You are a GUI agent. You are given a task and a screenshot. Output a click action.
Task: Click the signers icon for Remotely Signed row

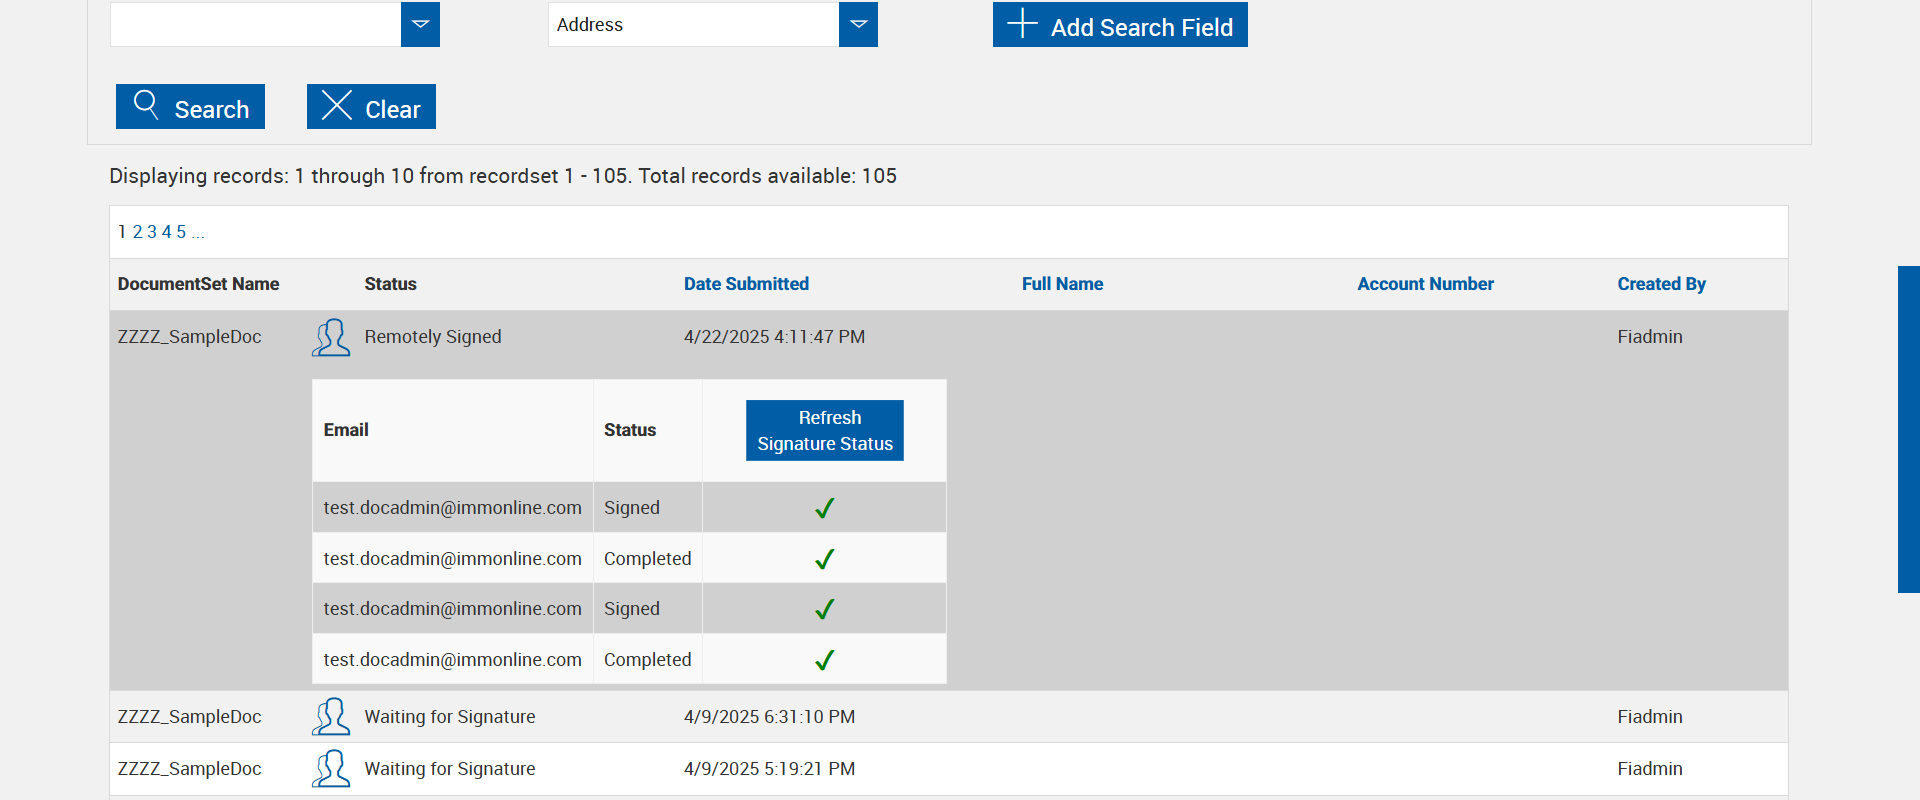(331, 338)
